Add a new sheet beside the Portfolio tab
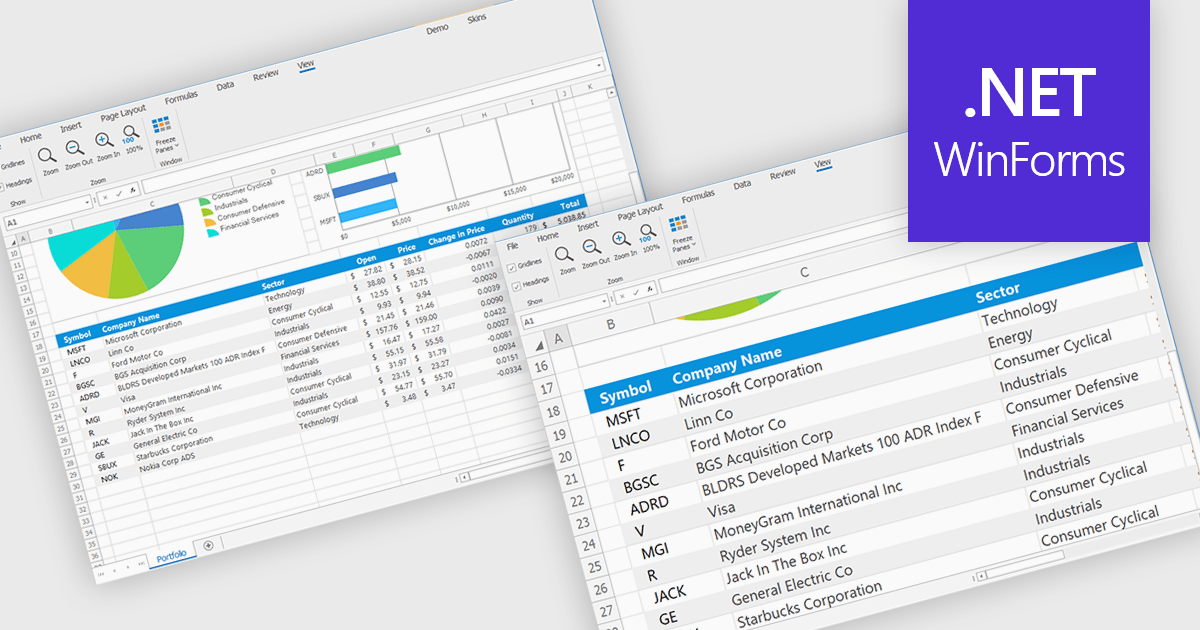The width and height of the screenshot is (1200, 630). tap(208, 544)
